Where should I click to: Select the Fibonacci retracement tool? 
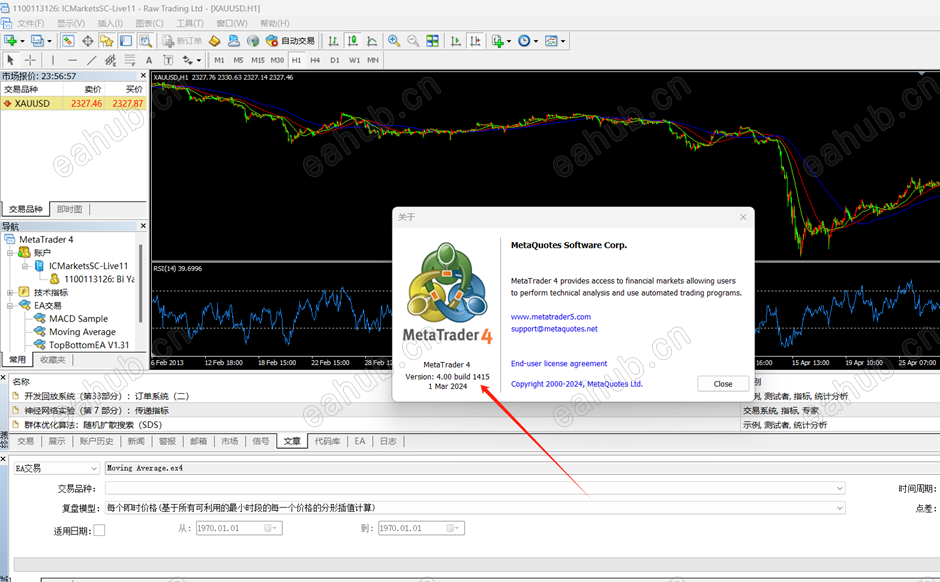click(x=129, y=60)
